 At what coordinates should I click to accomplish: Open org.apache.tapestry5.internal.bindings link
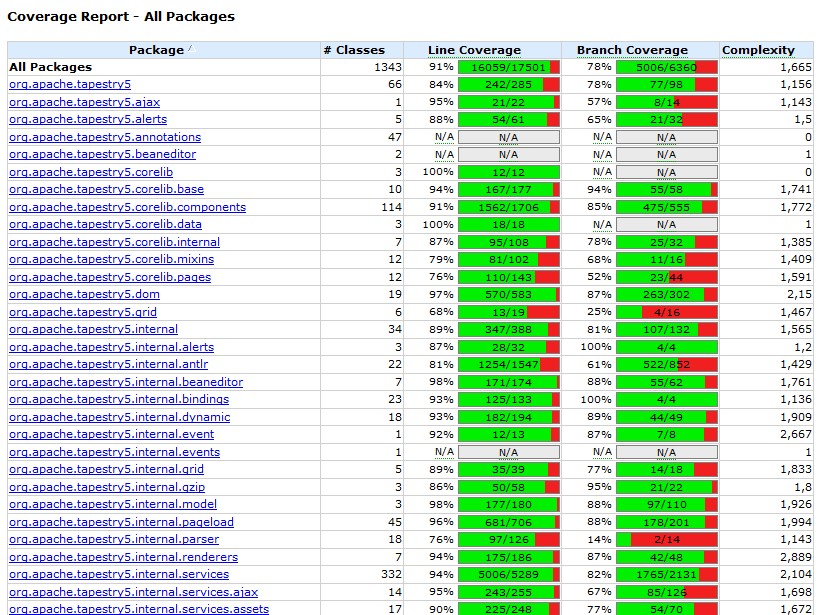click(119, 400)
